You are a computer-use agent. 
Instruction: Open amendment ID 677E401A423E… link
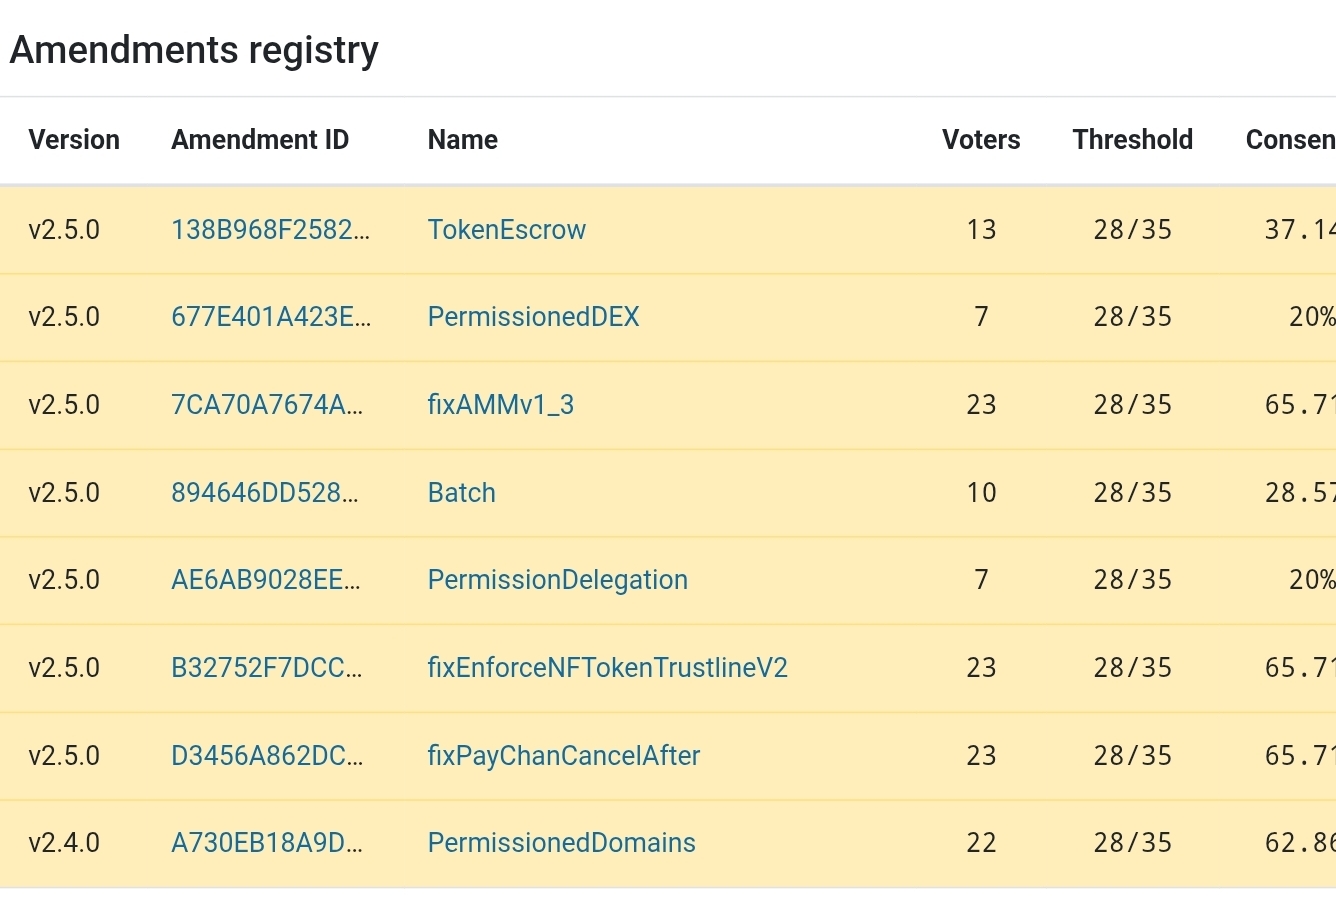[x=271, y=317]
